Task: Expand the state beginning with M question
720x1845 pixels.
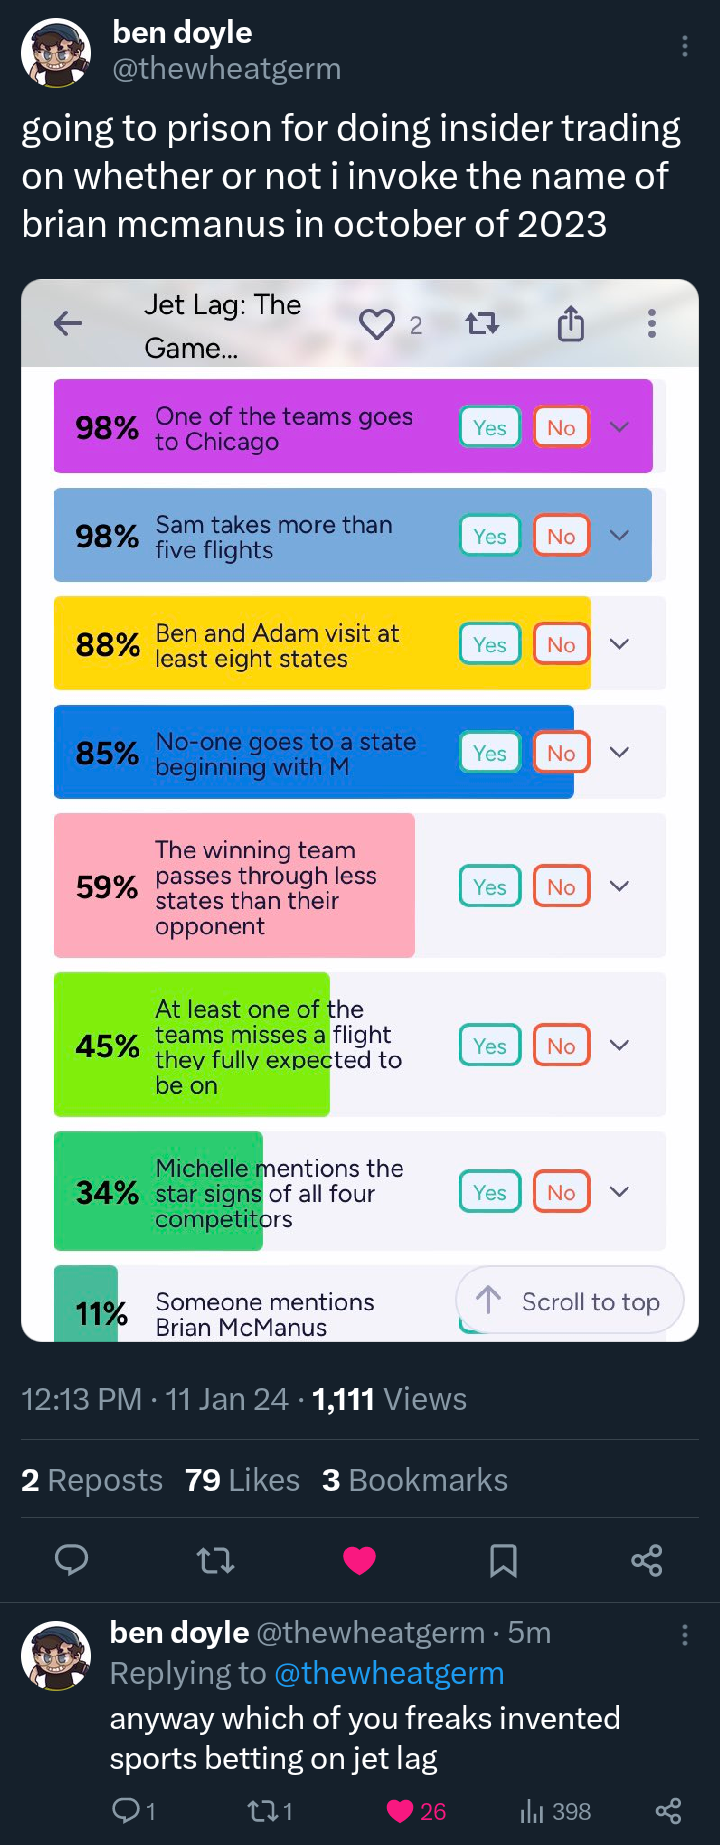Action: click(x=620, y=752)
